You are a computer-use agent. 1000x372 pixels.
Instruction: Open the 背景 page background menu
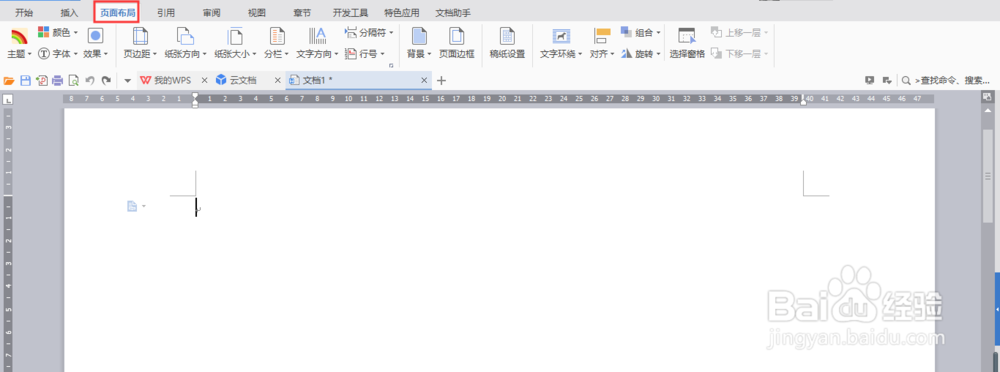click(419, 43)
